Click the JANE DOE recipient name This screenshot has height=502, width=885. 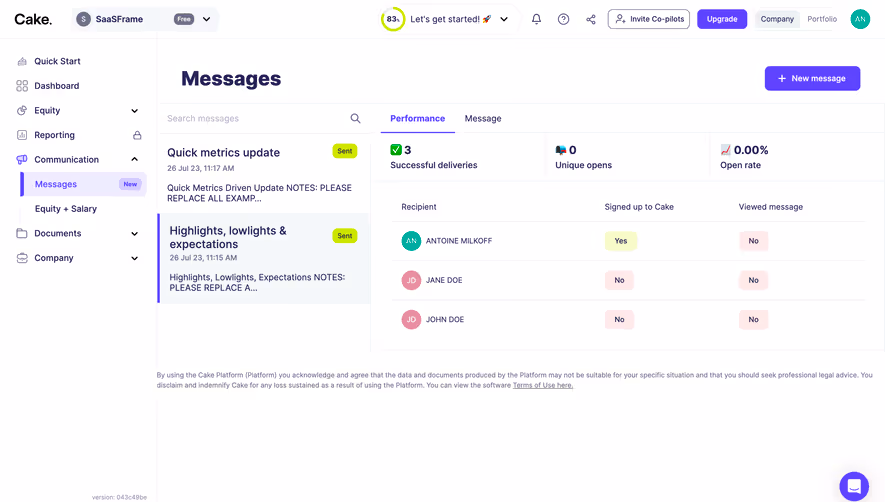(444, 280)
